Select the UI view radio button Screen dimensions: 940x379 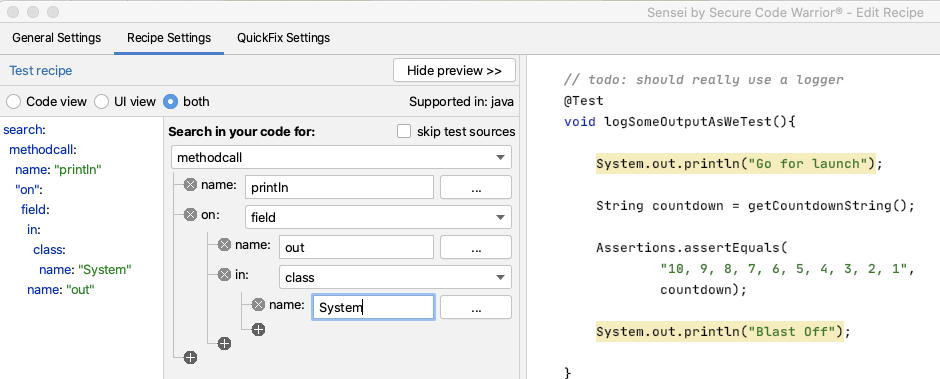pos(102,101)
